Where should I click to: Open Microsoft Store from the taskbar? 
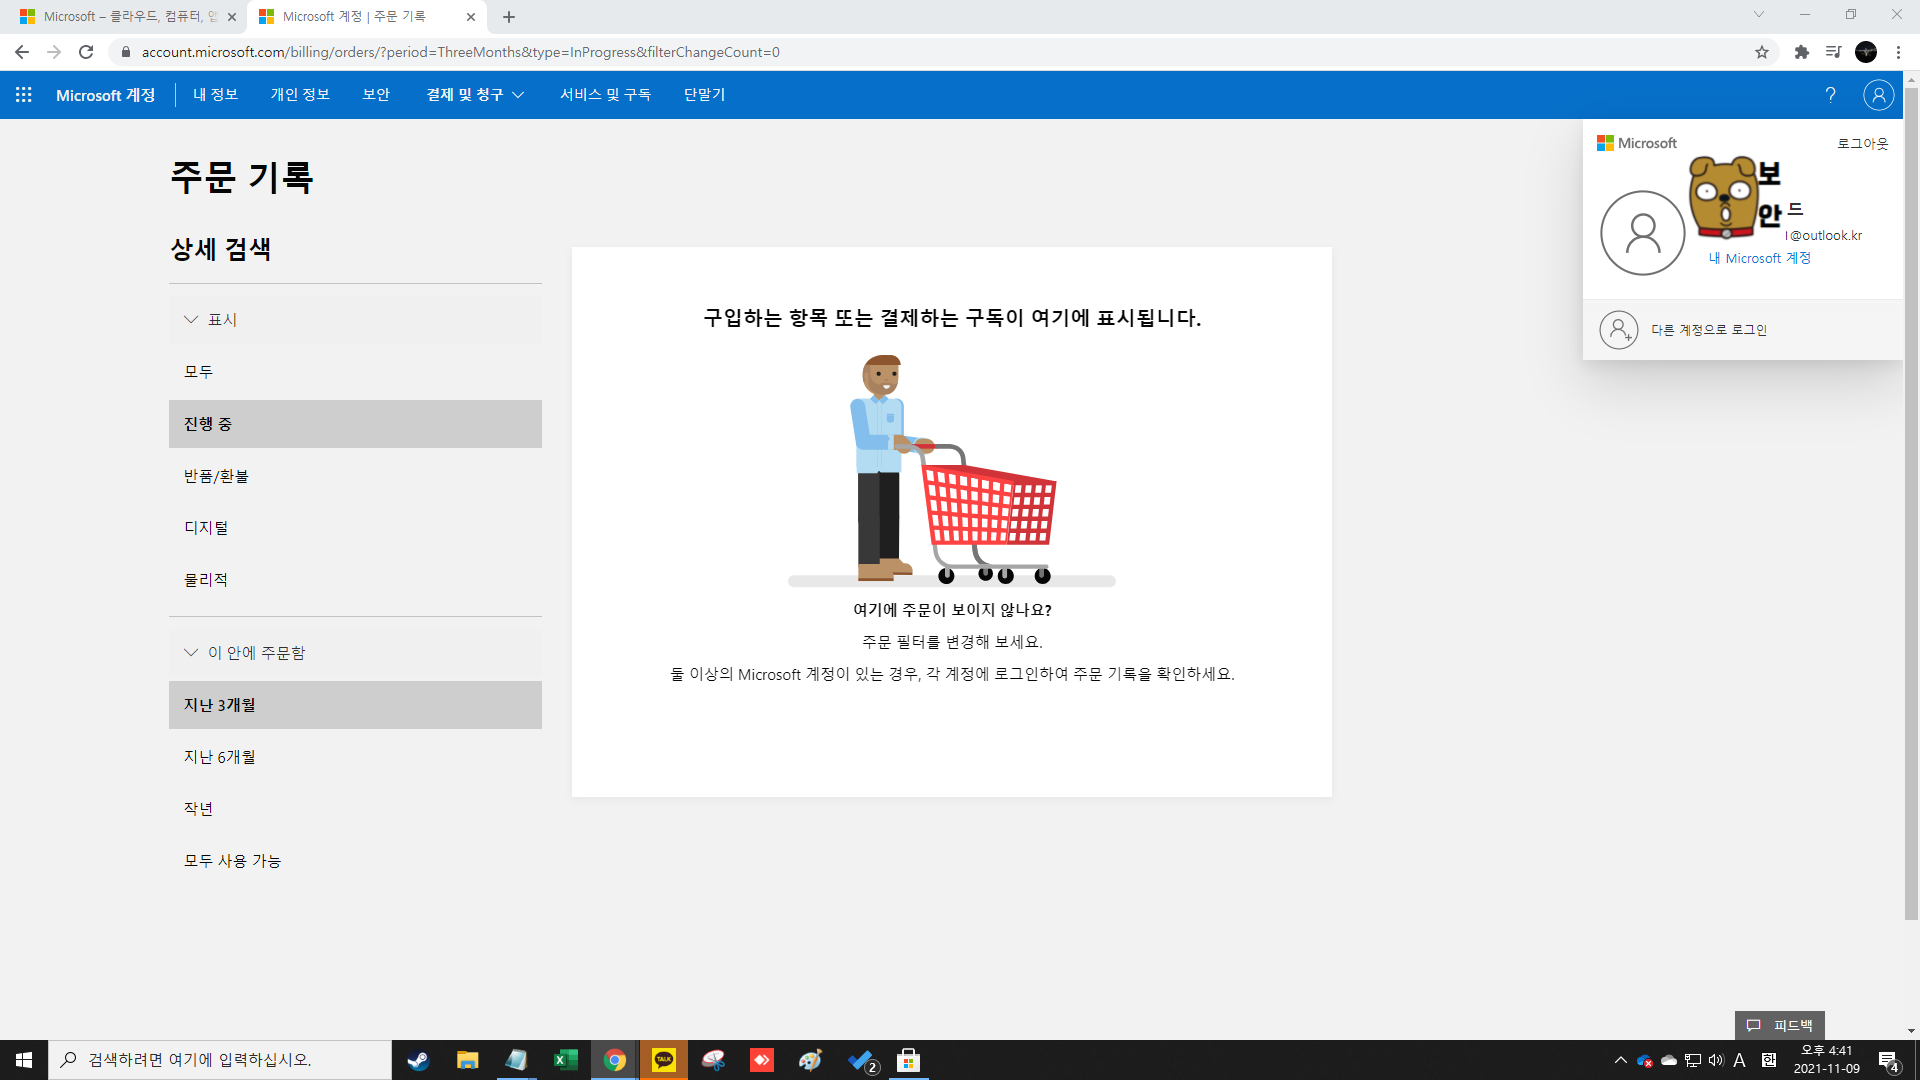(x=908, y=1060)
